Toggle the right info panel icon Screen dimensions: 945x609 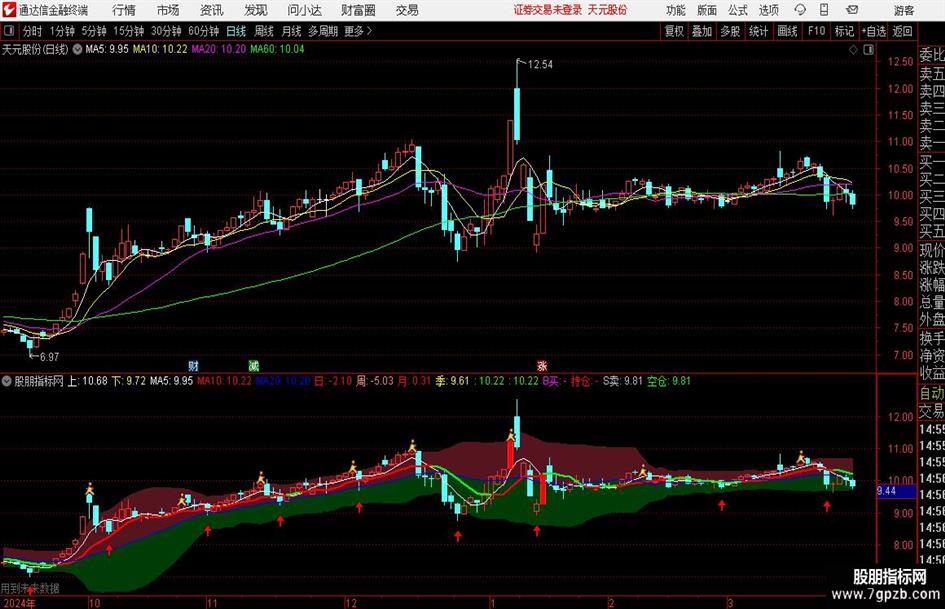point(868,49)
